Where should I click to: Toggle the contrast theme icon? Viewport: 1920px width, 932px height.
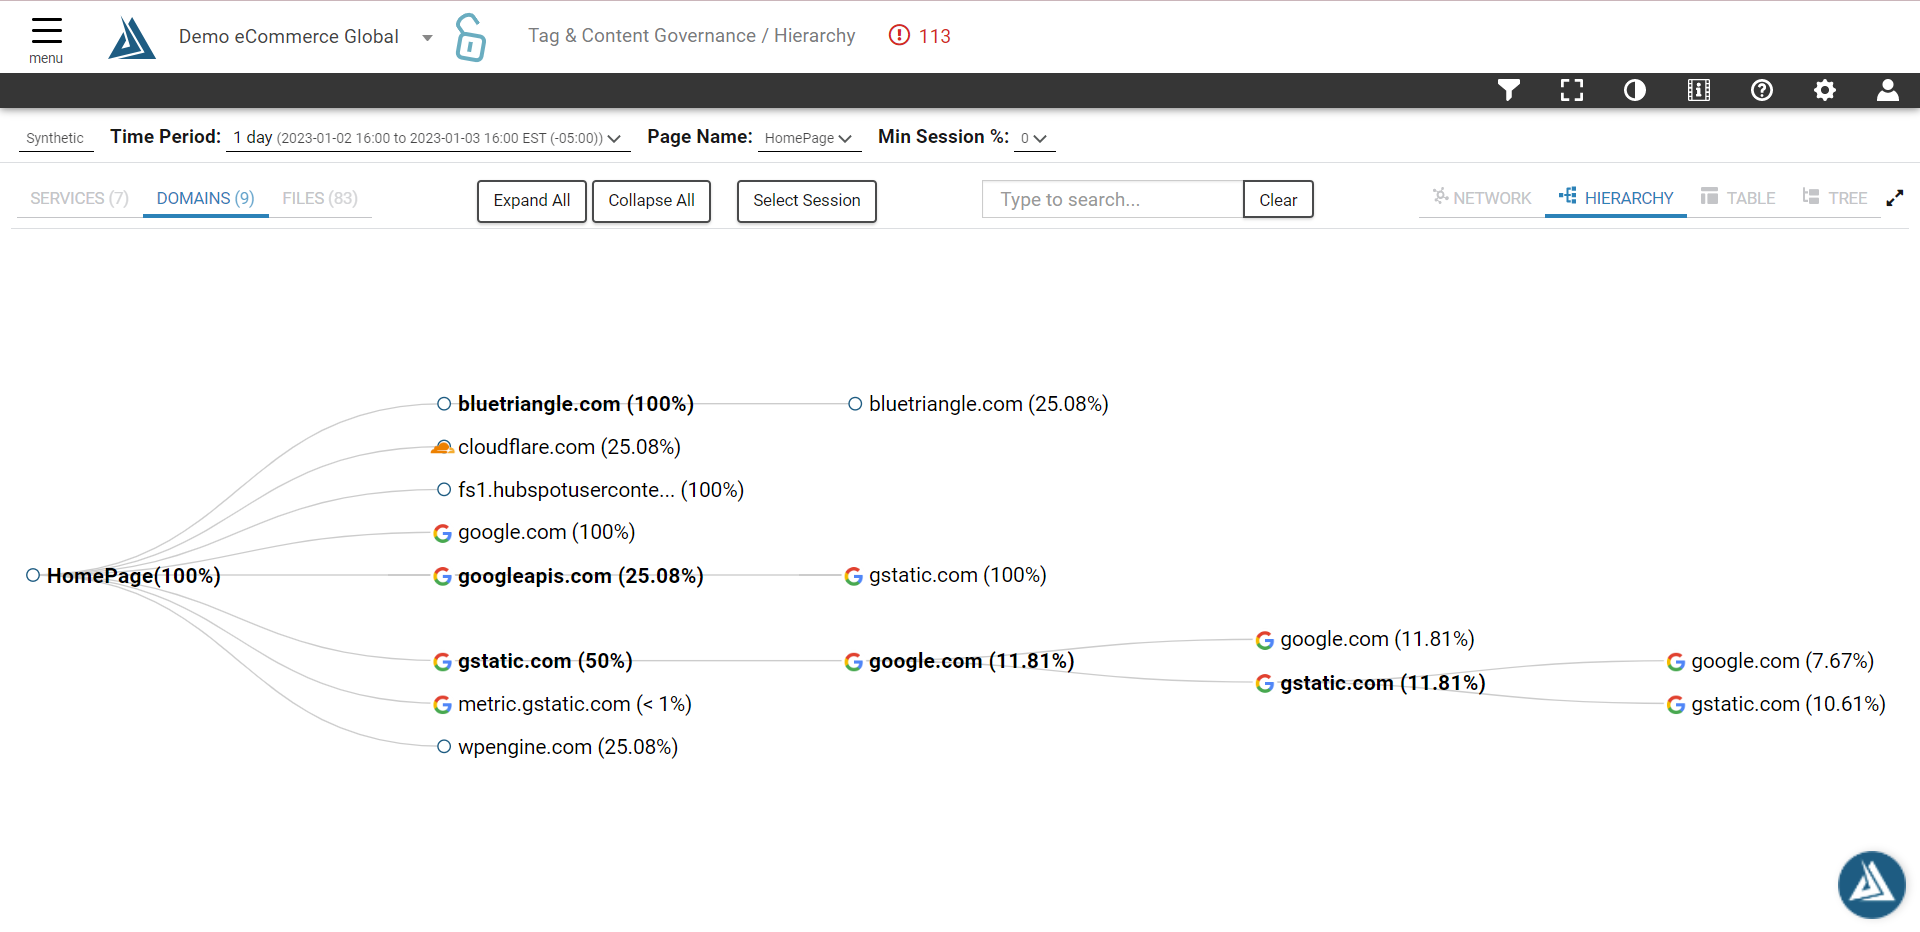[1635, 90]
